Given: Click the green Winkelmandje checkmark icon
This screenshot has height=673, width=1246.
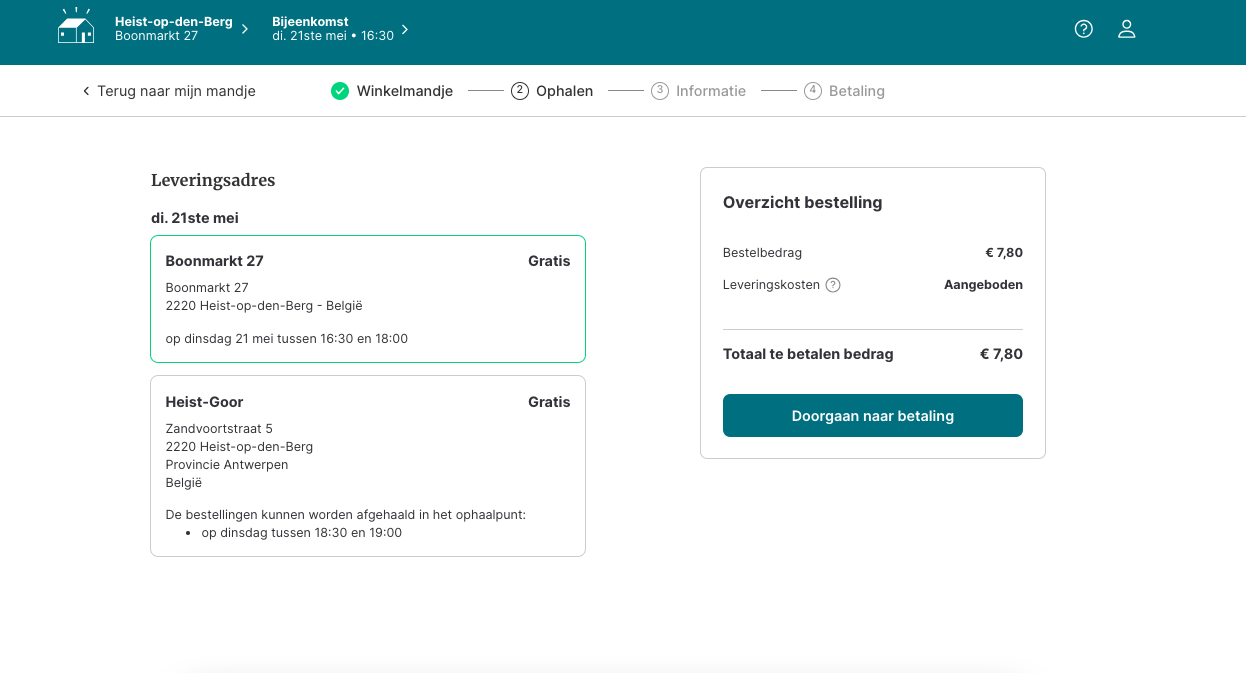Looking at the screenshot, I should 340,91.
